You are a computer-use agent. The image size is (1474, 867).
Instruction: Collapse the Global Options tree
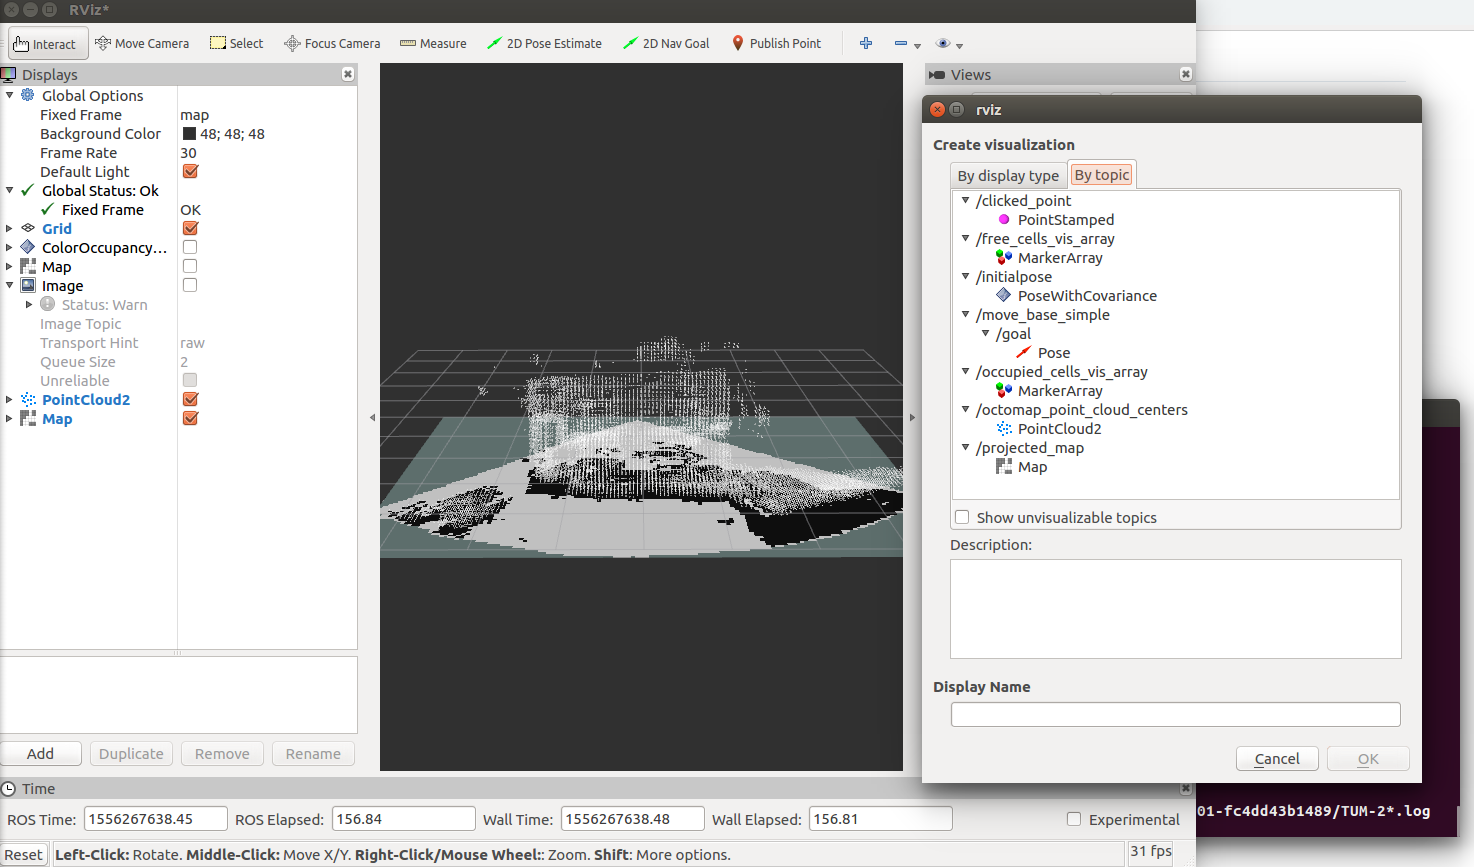click(x=9, y=95)
